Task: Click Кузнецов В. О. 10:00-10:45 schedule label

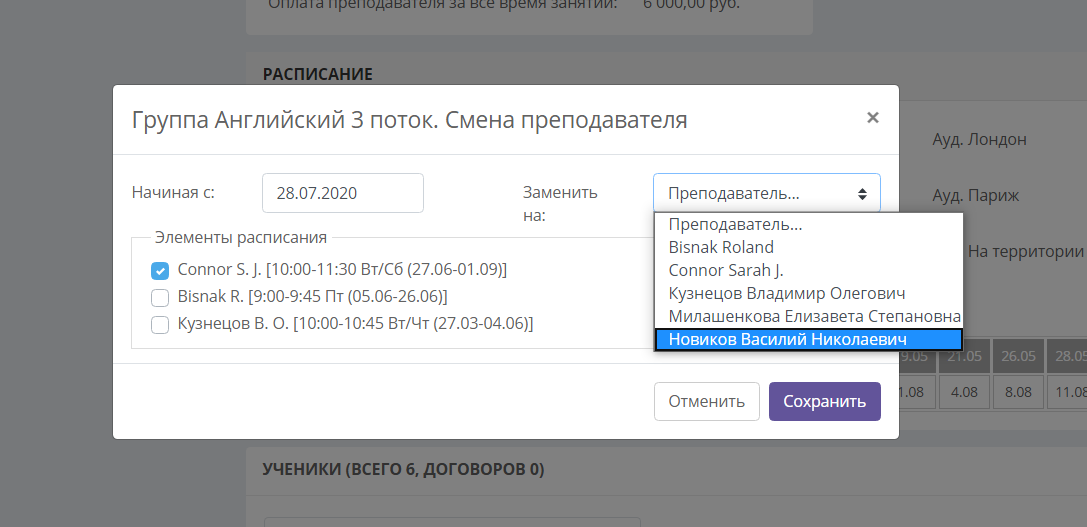Action: tap(356, 323)
